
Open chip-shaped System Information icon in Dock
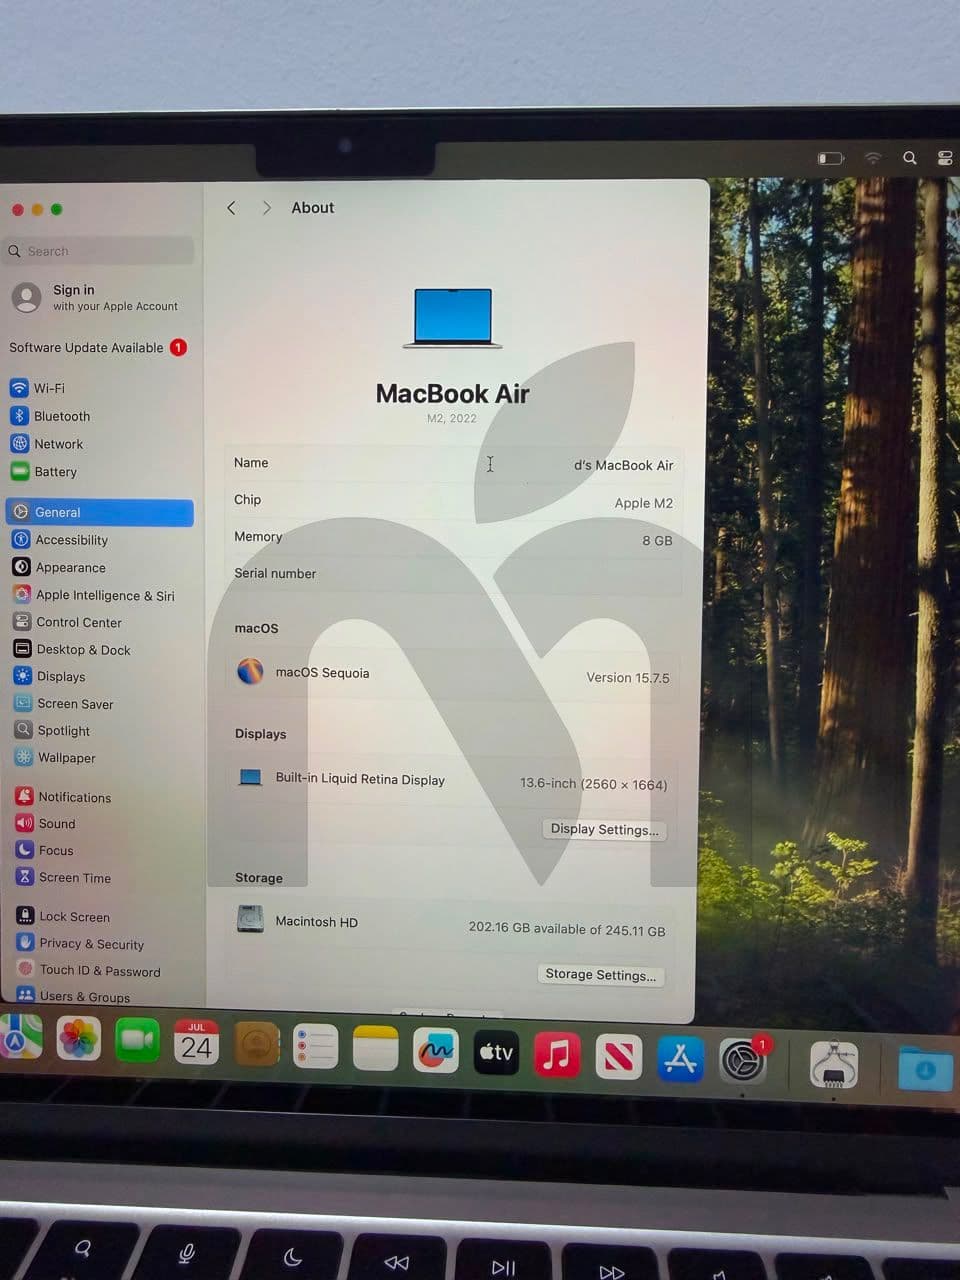833,1065
